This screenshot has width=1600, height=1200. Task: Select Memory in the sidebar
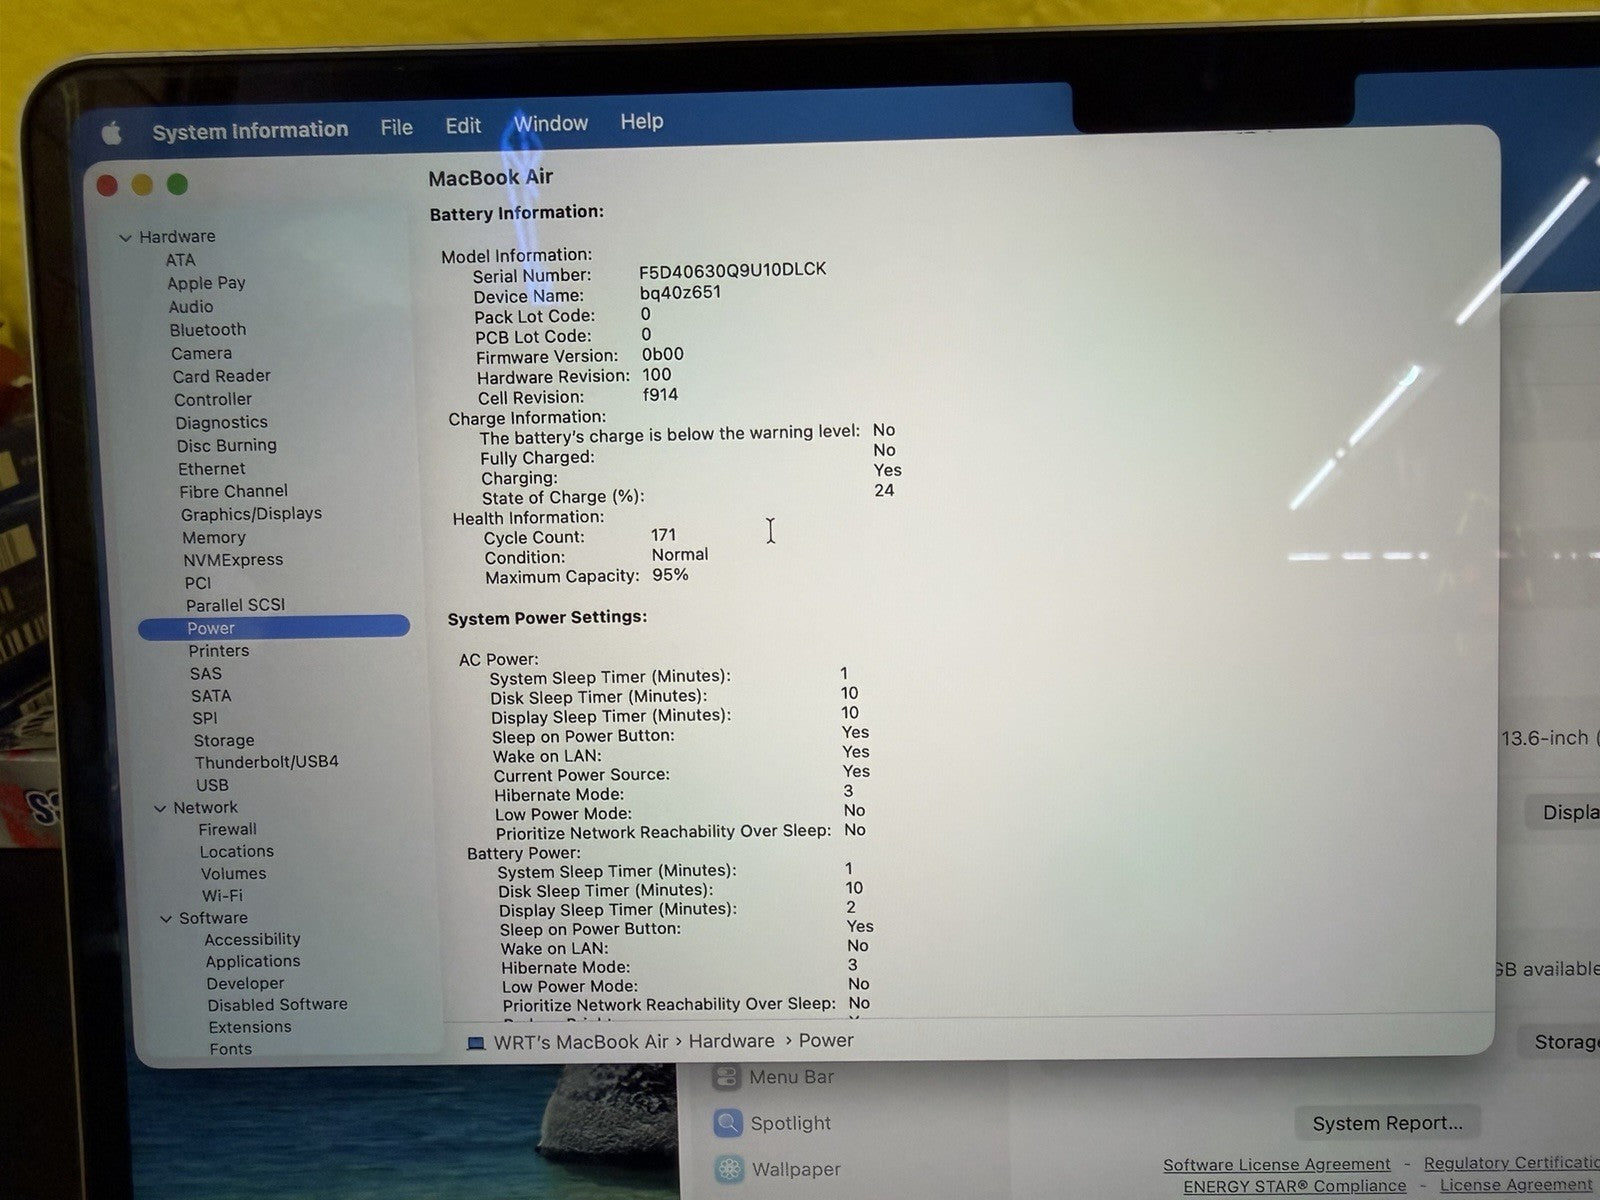(213, 538)
